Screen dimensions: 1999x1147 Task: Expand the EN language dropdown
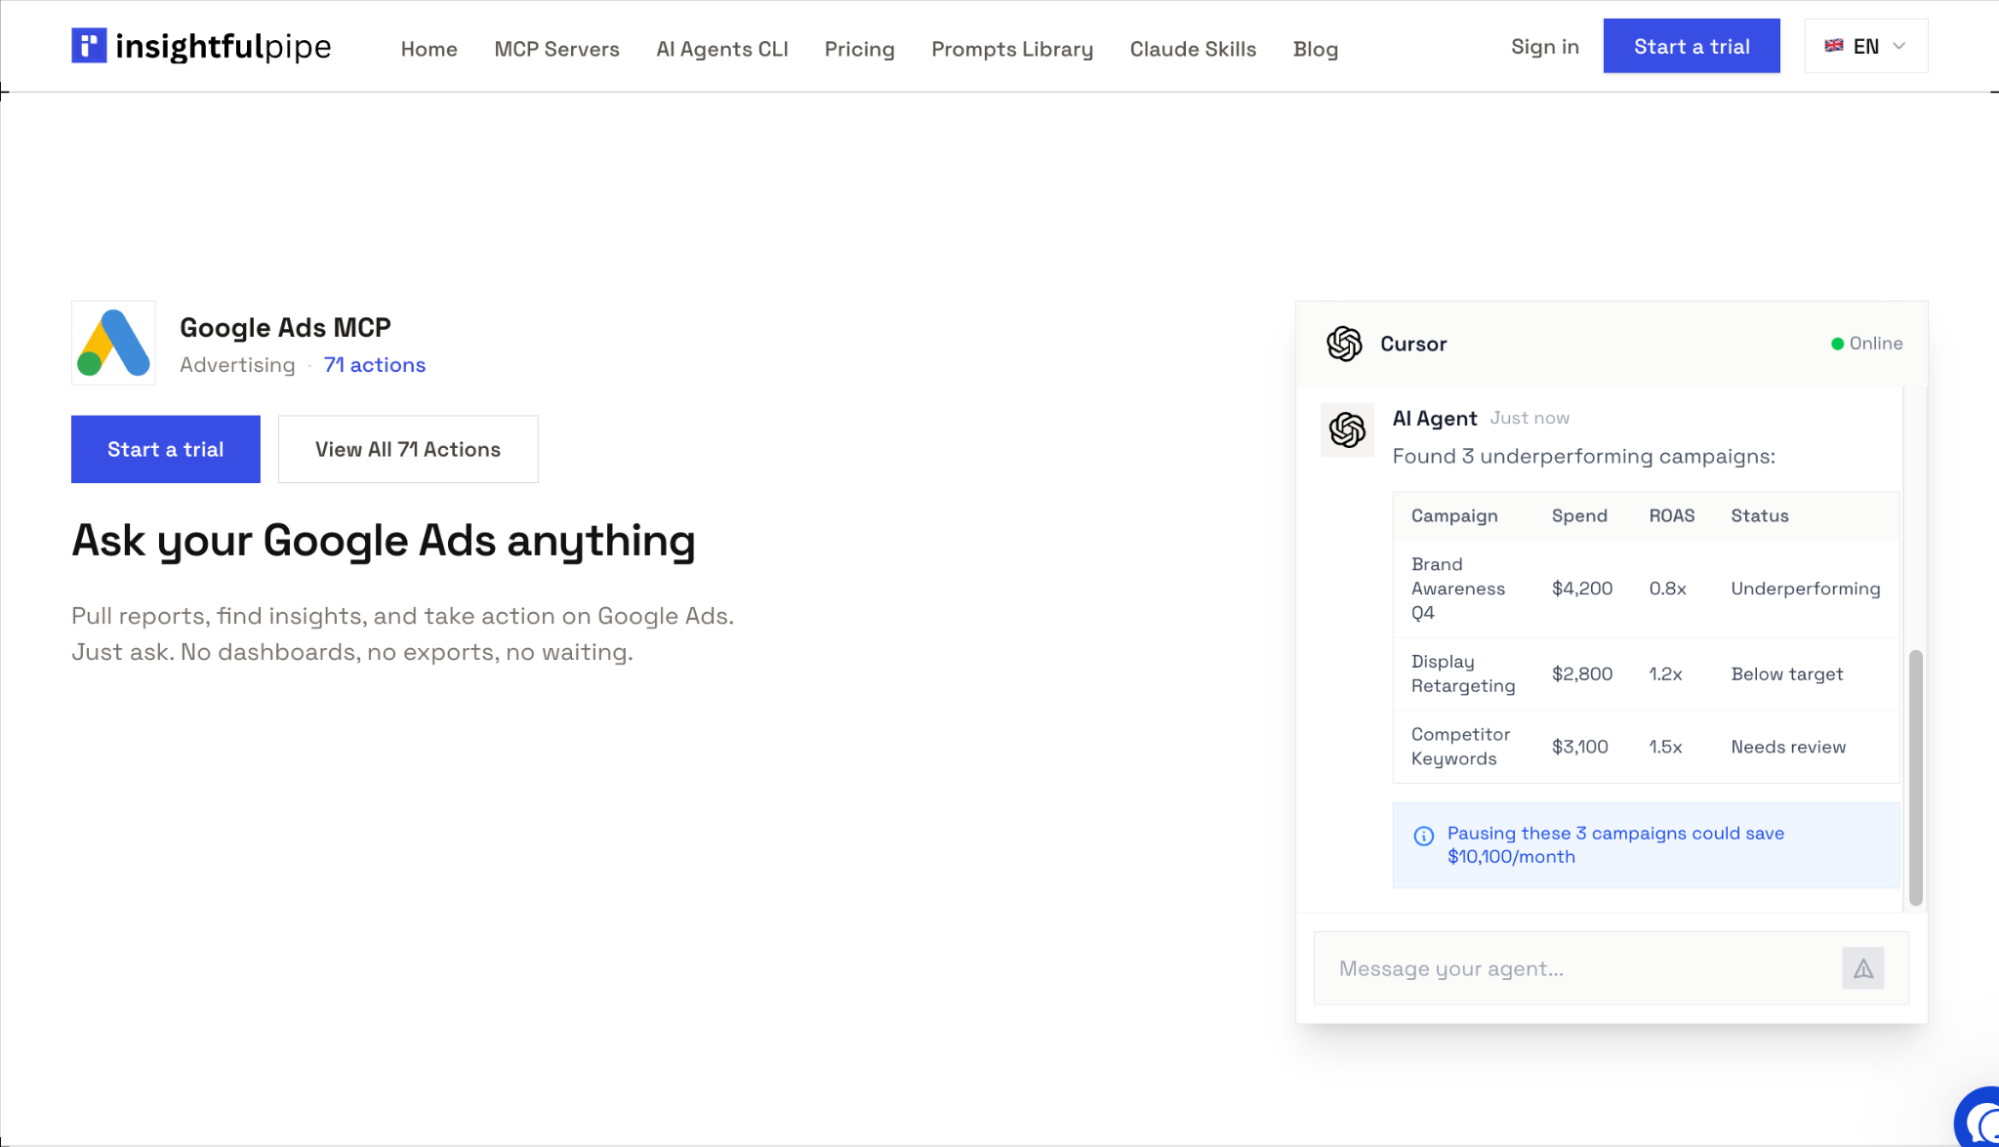pyautogui.click(x=1866, y=46)
